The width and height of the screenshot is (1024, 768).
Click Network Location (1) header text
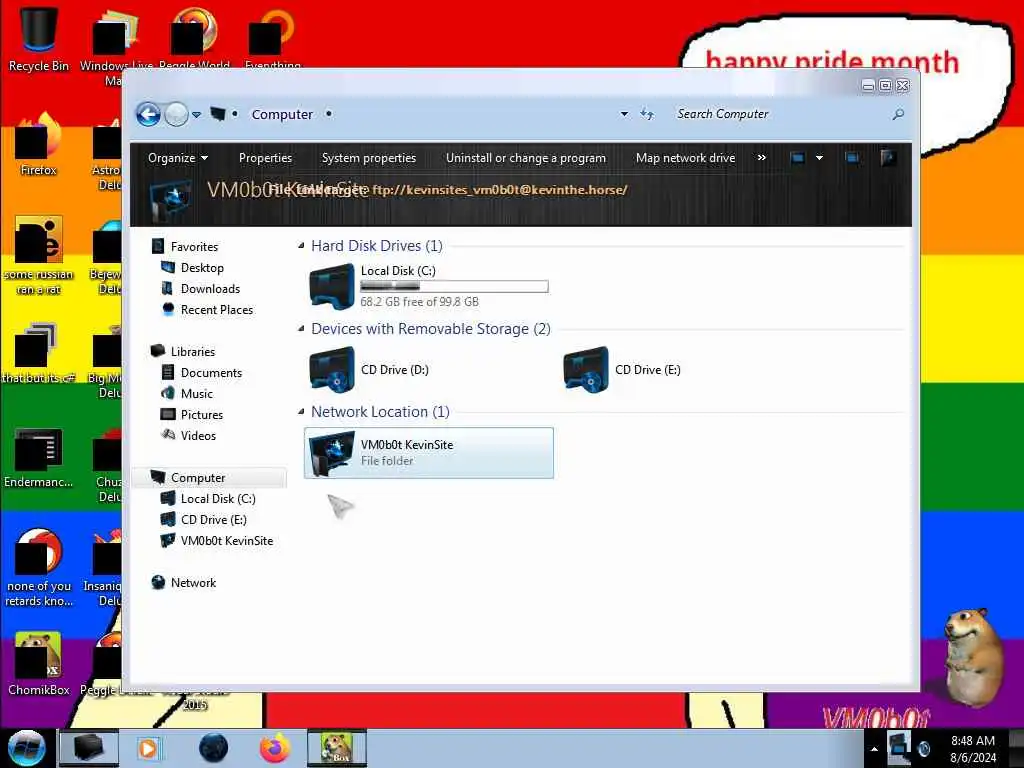pos(380,411)
